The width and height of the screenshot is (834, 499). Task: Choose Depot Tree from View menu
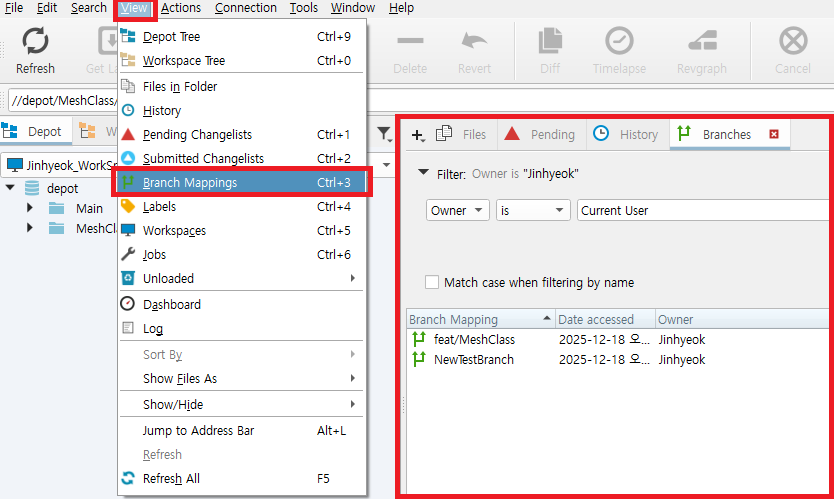(x=242, y=37)
